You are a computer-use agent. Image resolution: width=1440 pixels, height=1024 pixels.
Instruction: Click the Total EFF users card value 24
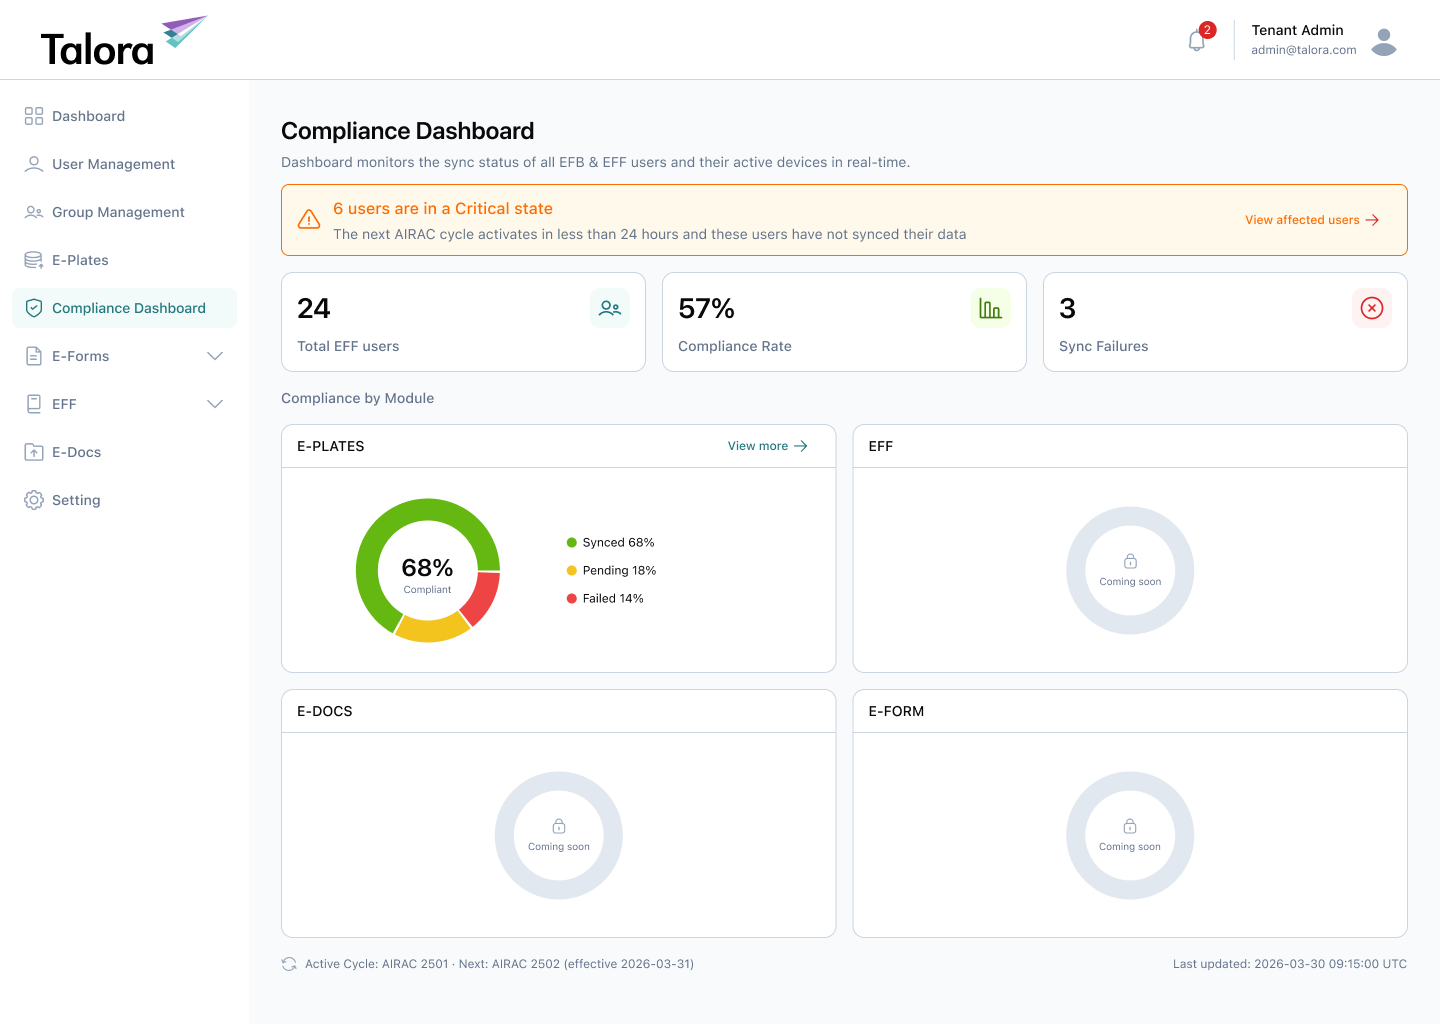click(x=314, y=308)
